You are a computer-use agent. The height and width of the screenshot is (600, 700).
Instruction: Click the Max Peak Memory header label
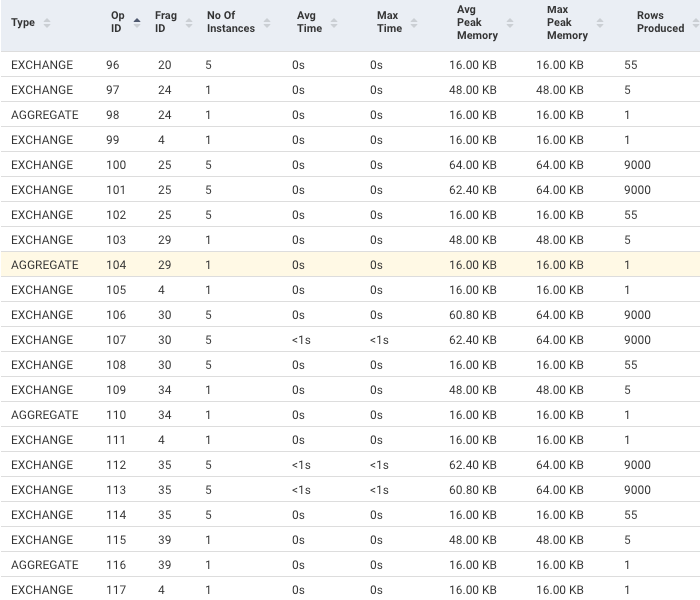[567, 22]
